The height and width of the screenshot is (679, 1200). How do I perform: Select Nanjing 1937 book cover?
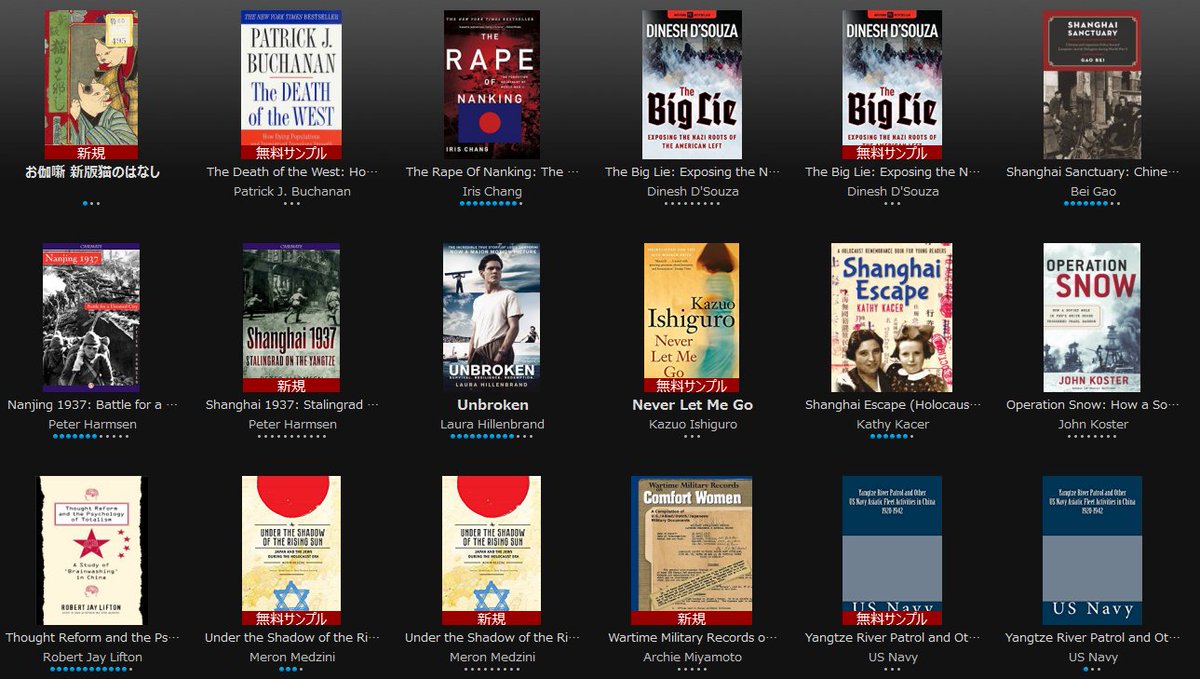[x=91, y=317]
